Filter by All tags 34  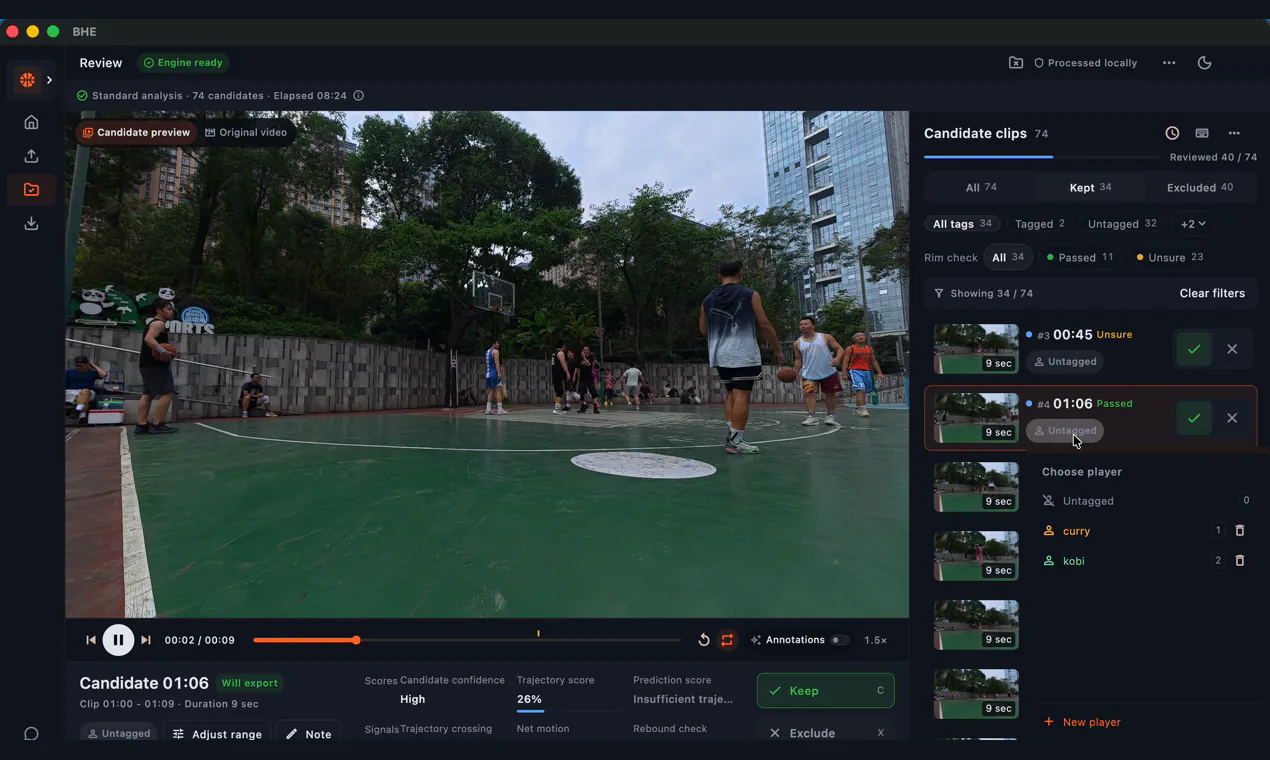pos(962,224)
